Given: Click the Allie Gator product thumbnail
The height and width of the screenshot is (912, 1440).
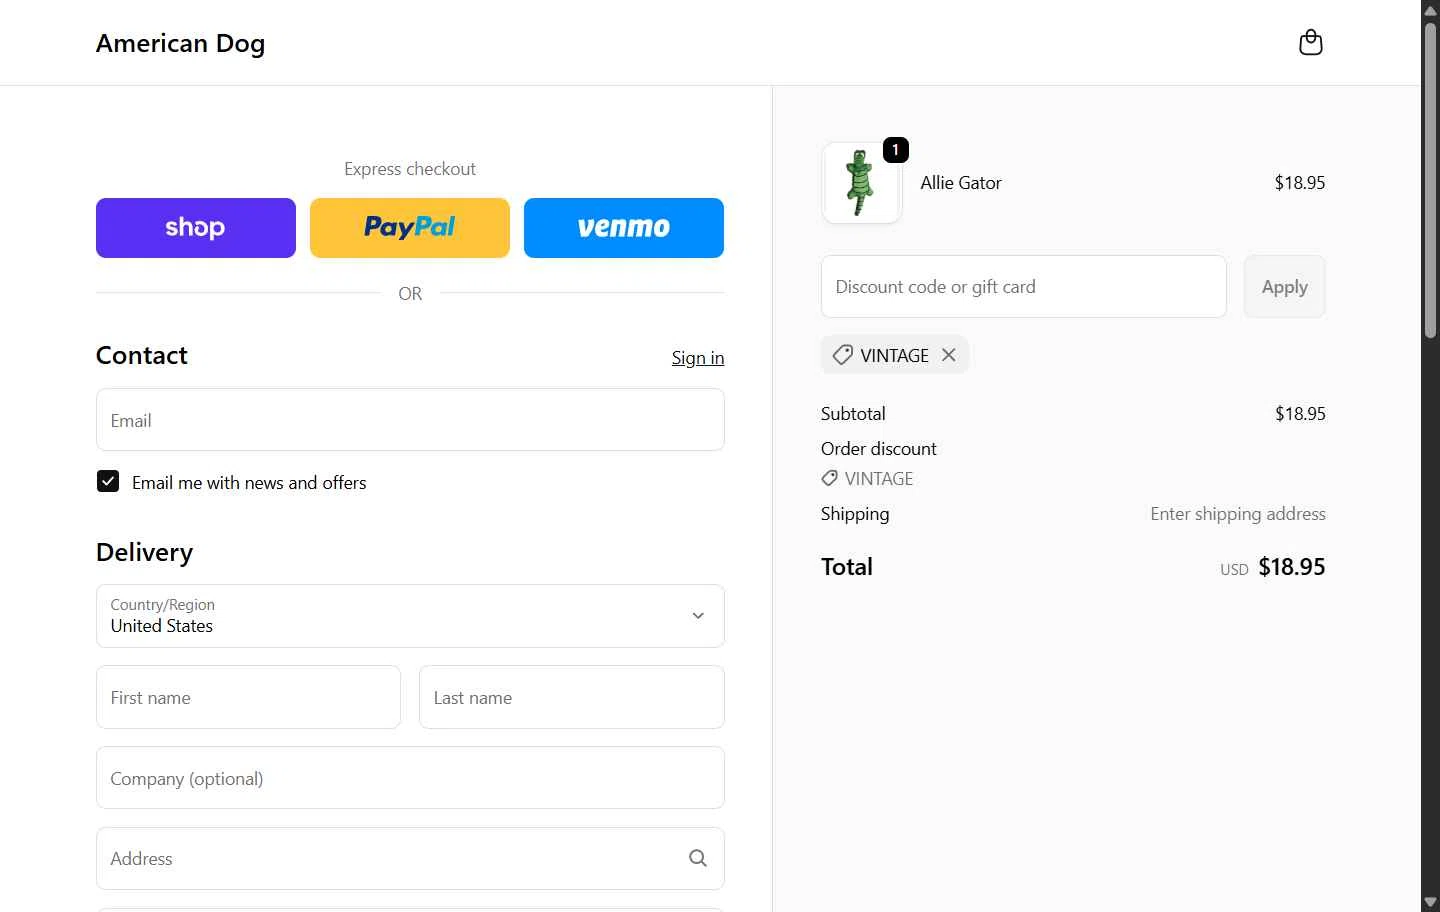Looking at the screenshot, I should (x=861, y=183).
